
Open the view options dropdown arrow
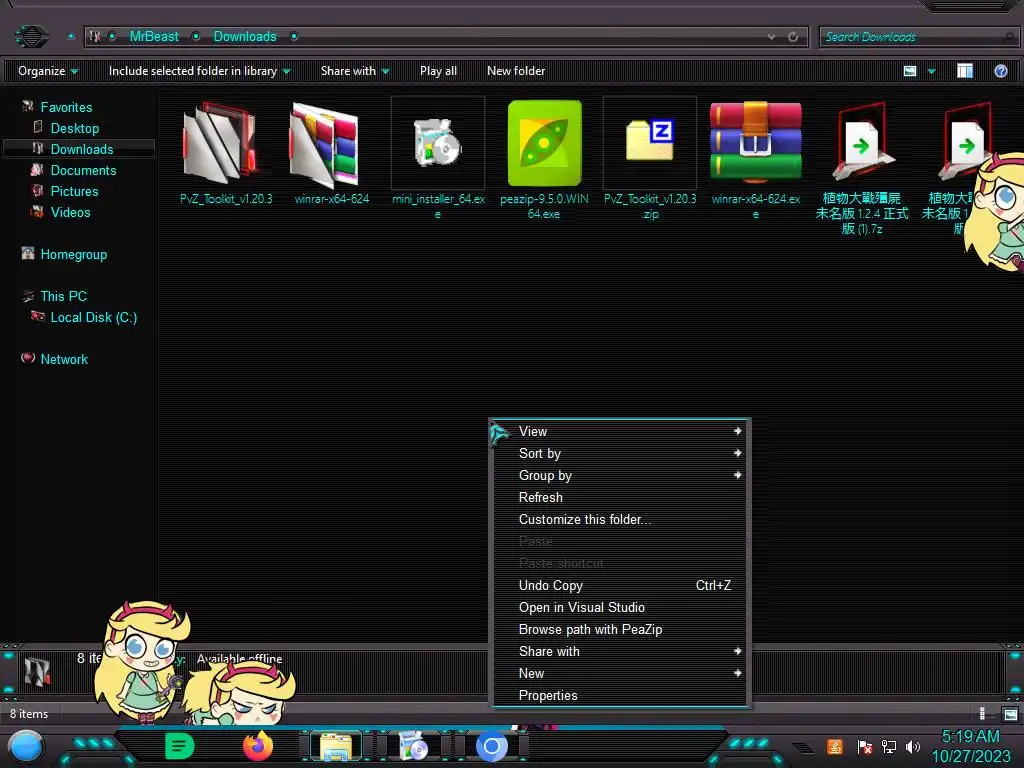click(931, 71)
